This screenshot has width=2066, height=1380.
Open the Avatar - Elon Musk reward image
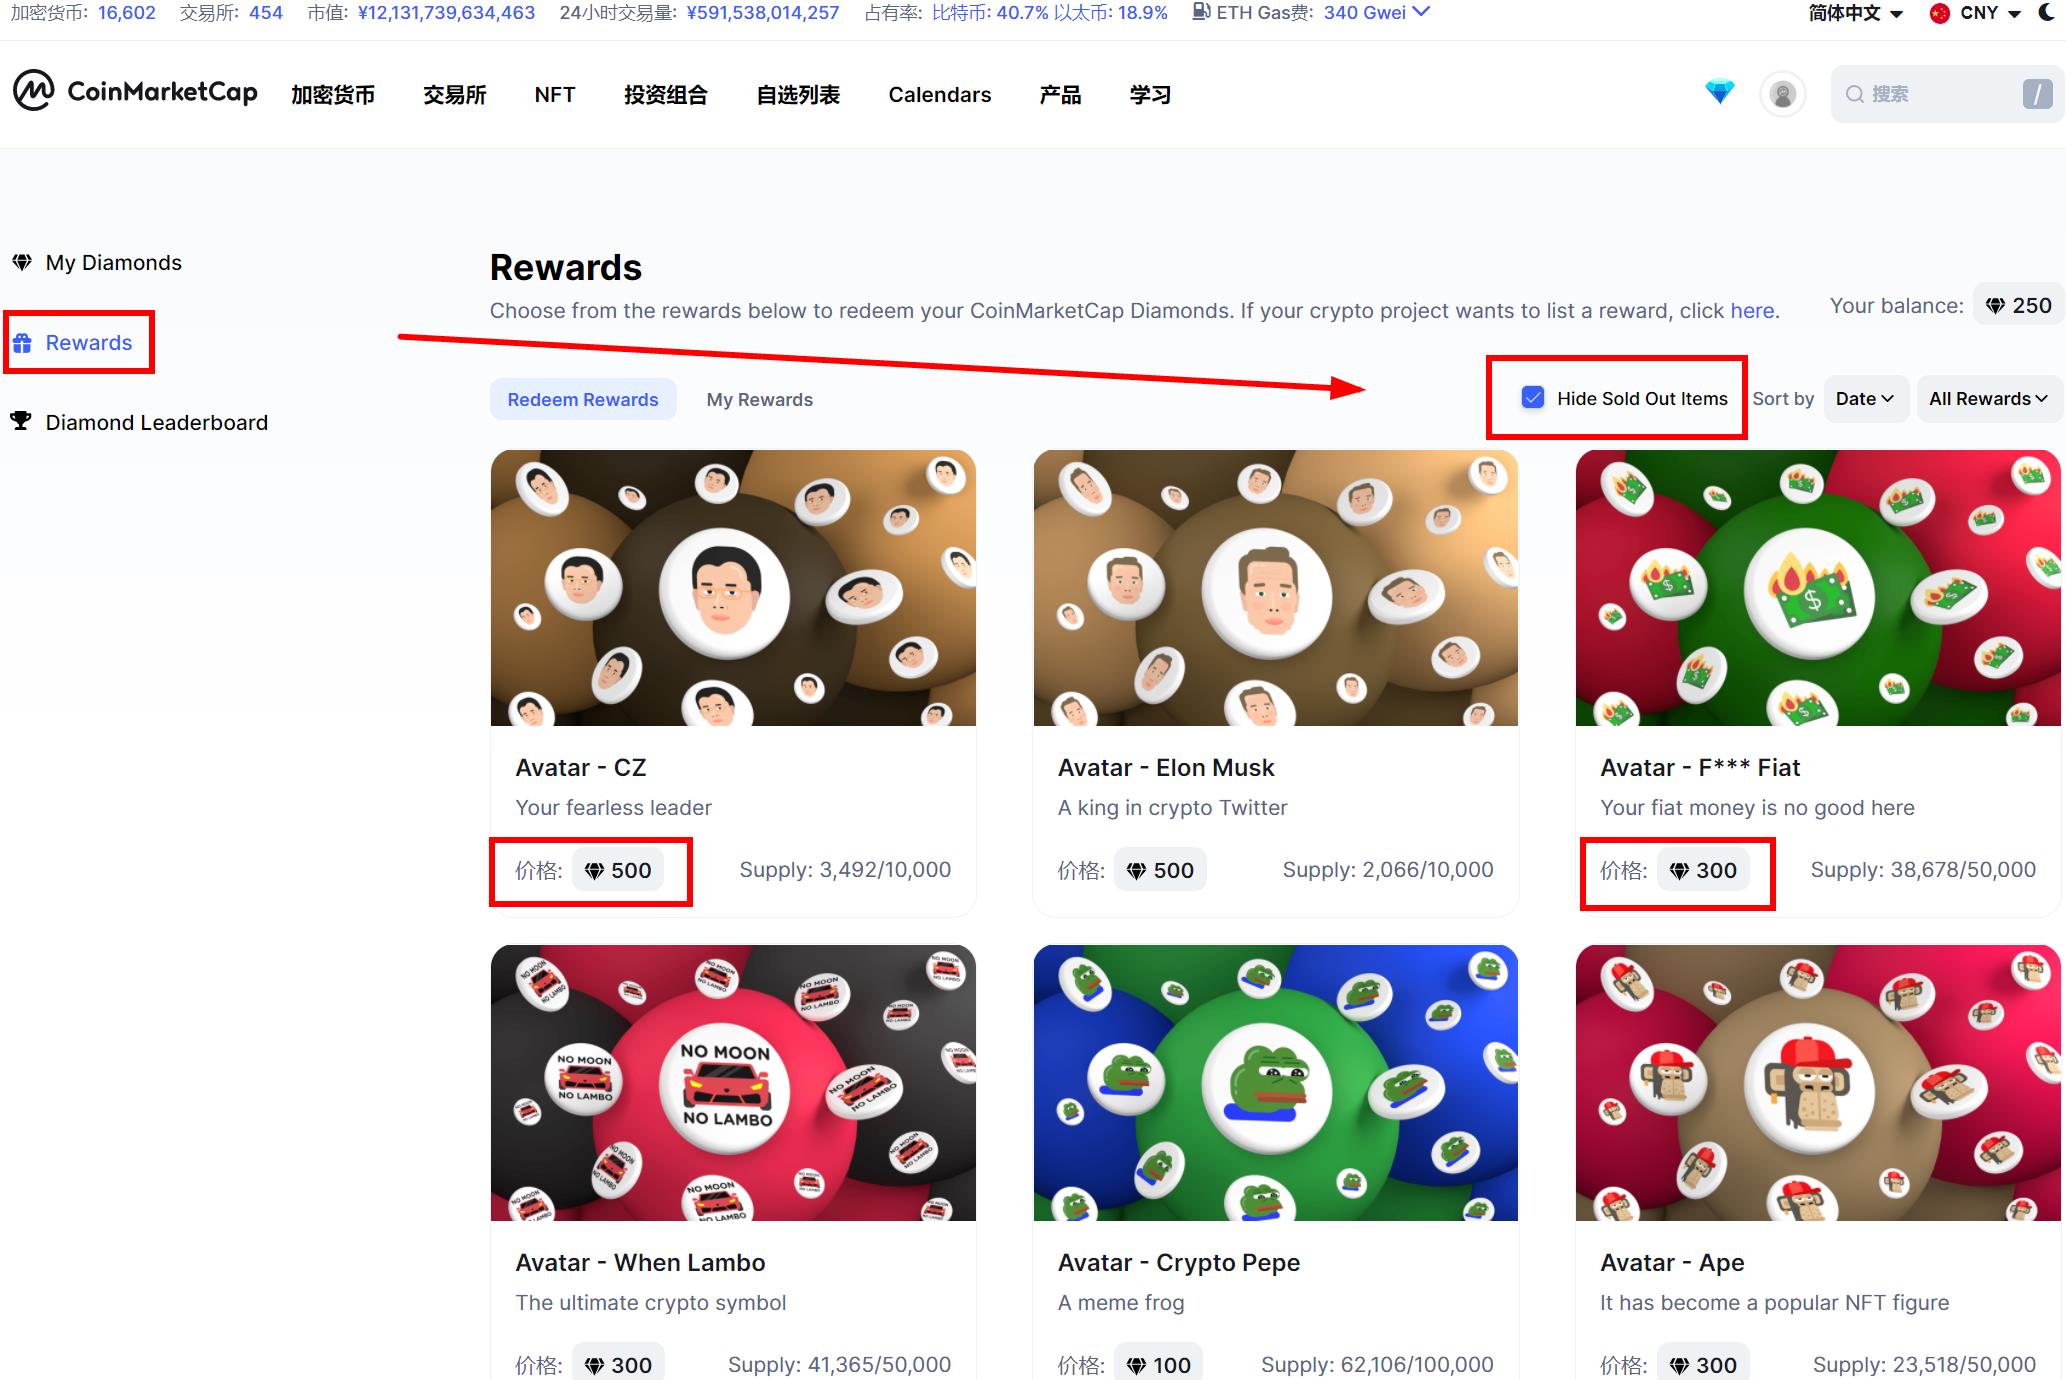1276,588
